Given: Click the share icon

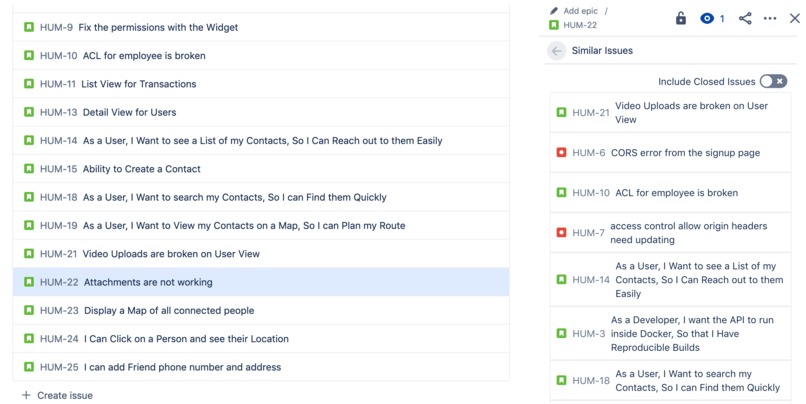Looking at the screenshot, I should (745, 18).
